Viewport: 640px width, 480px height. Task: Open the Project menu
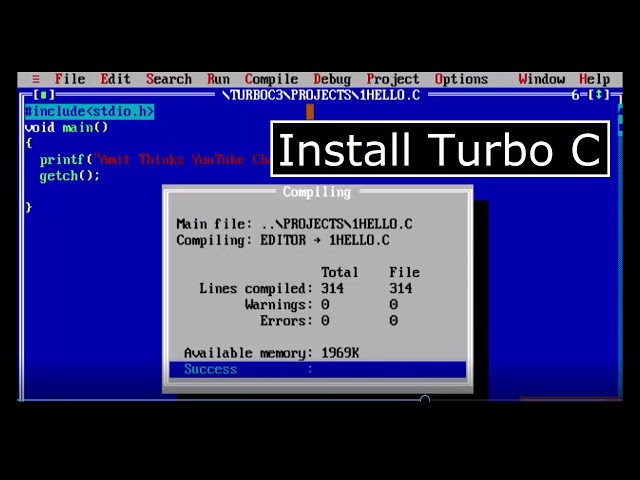click(393, 79)
